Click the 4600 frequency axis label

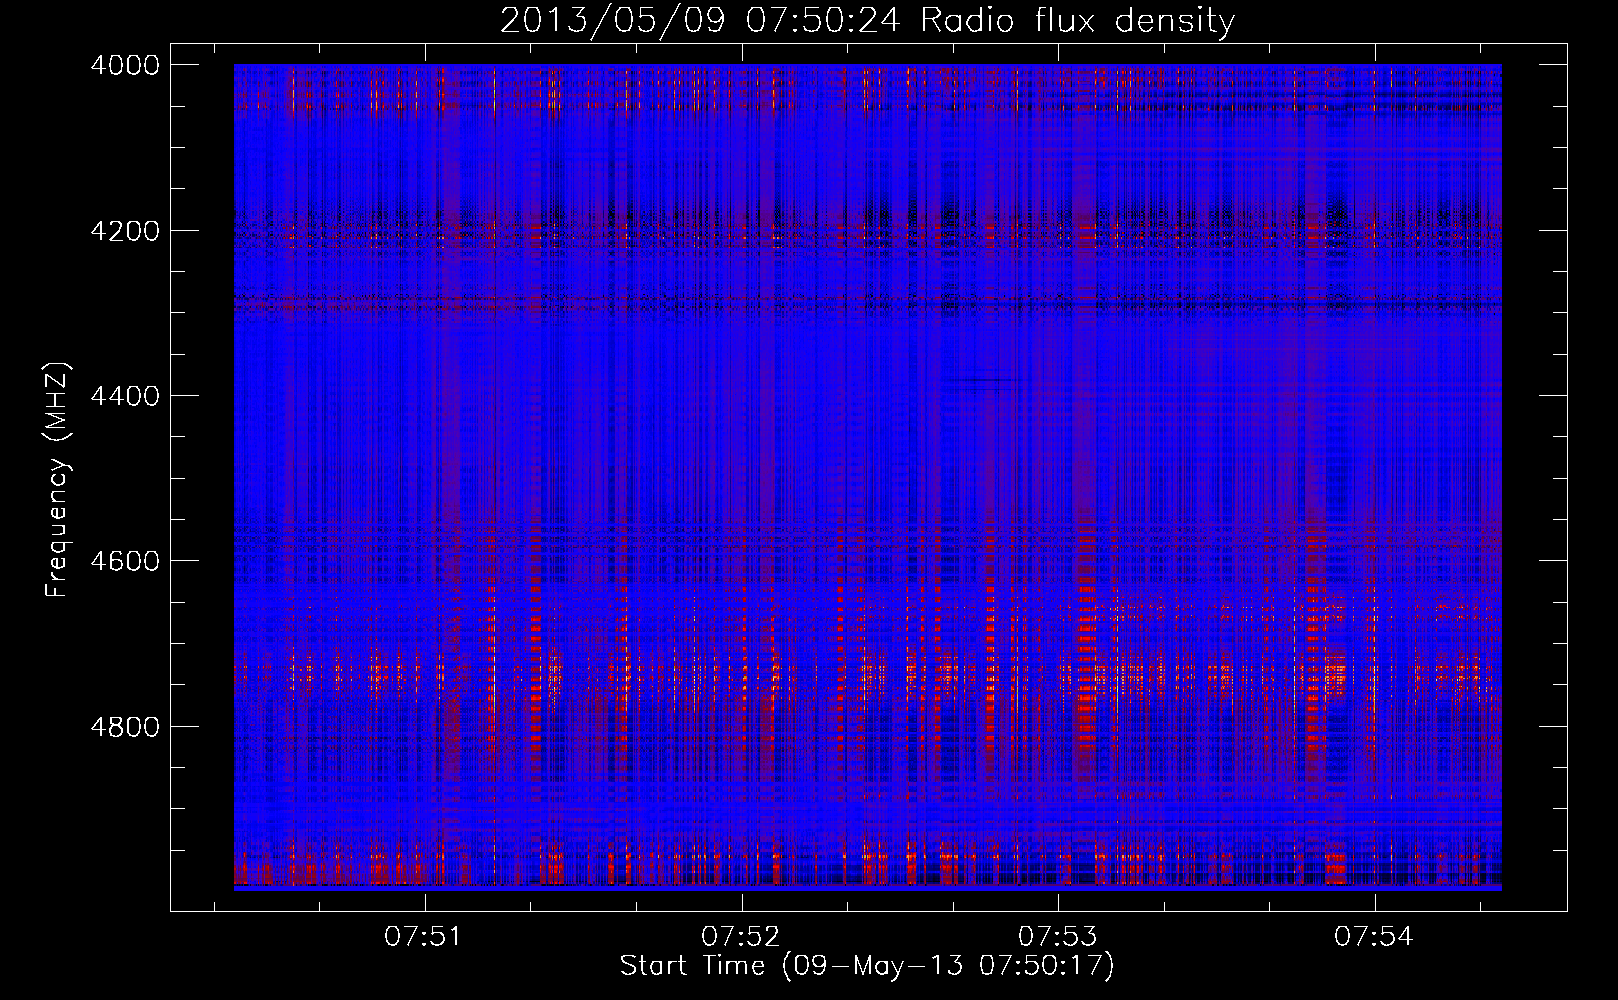(125, 561)
